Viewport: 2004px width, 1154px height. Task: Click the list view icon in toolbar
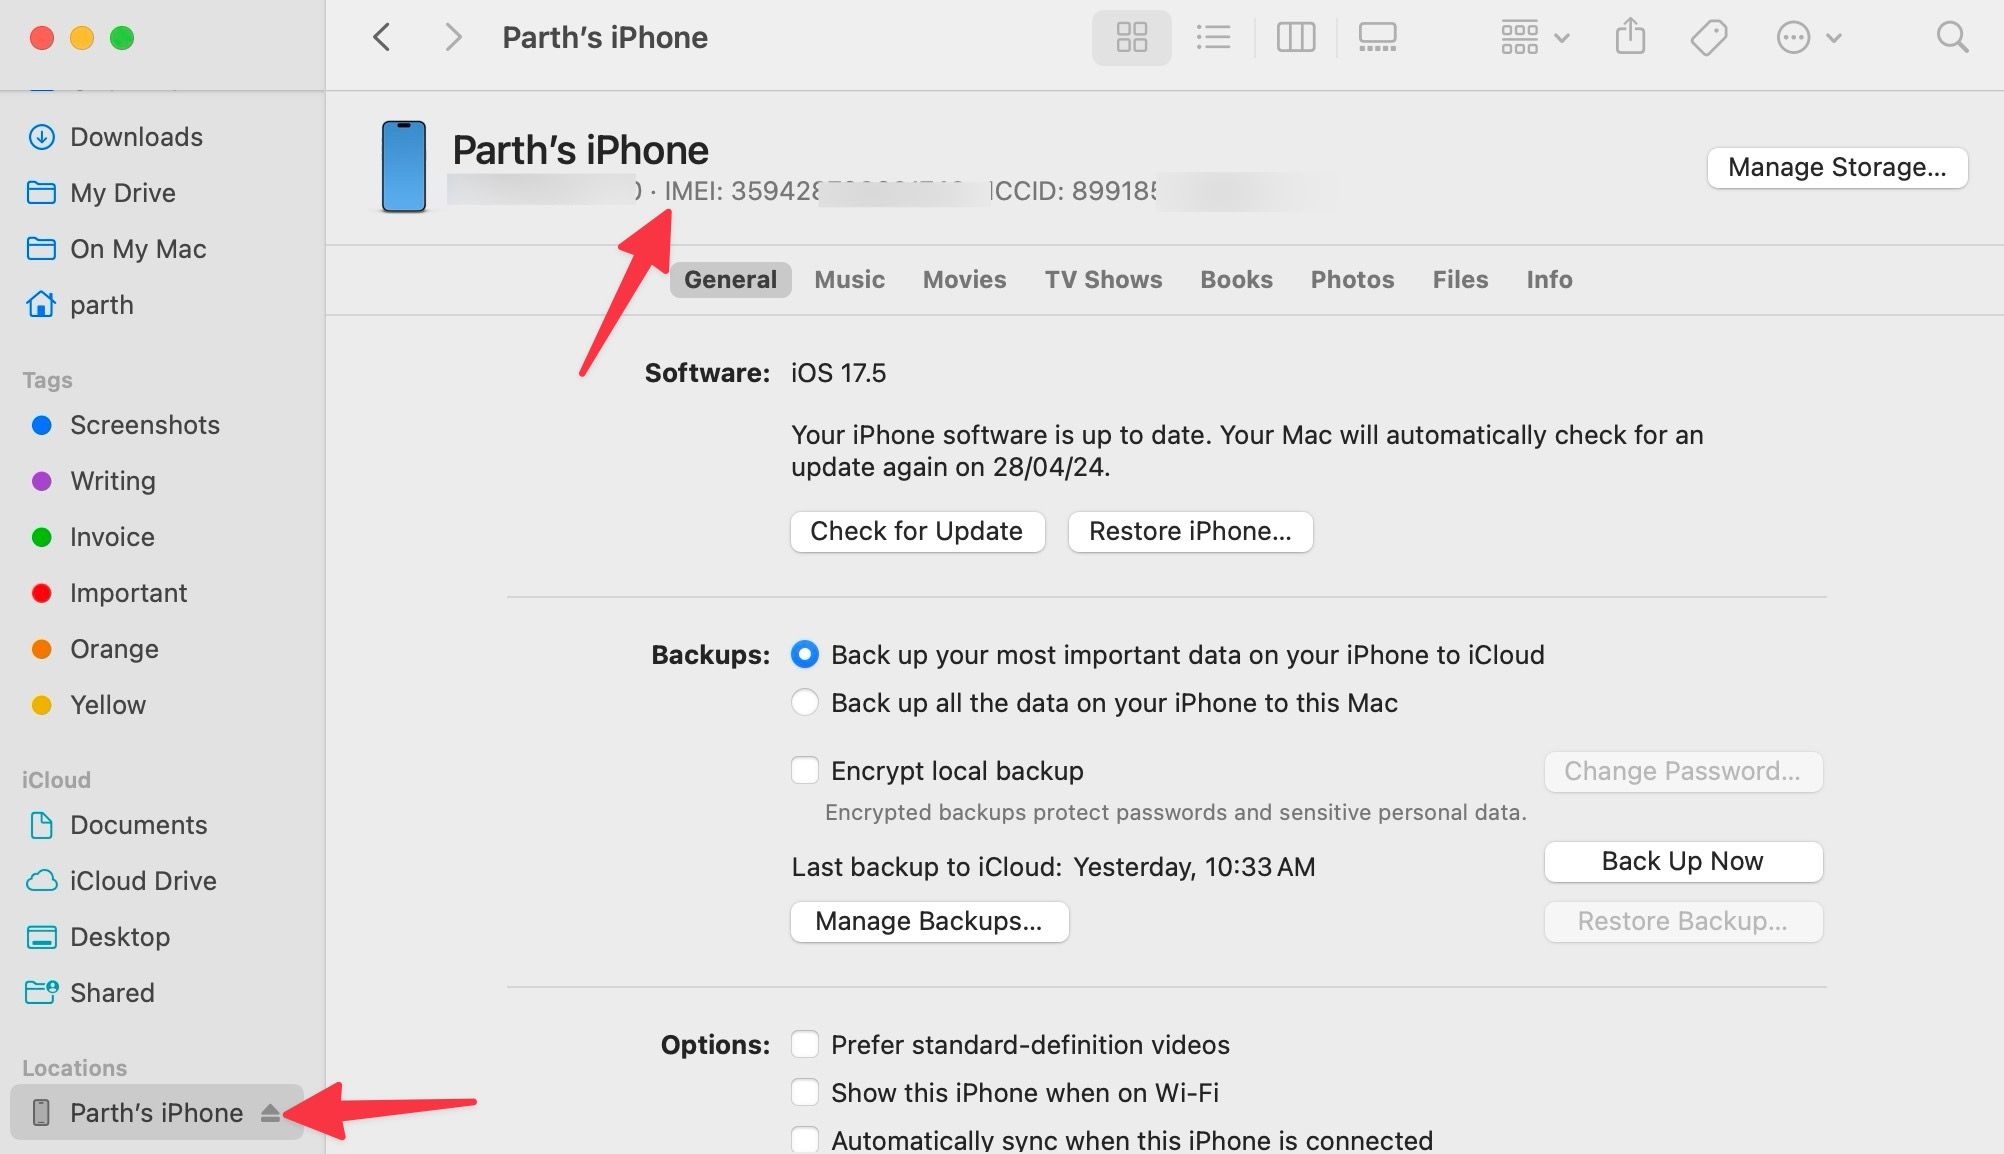pyautogui.click(x=1211, y=37)
